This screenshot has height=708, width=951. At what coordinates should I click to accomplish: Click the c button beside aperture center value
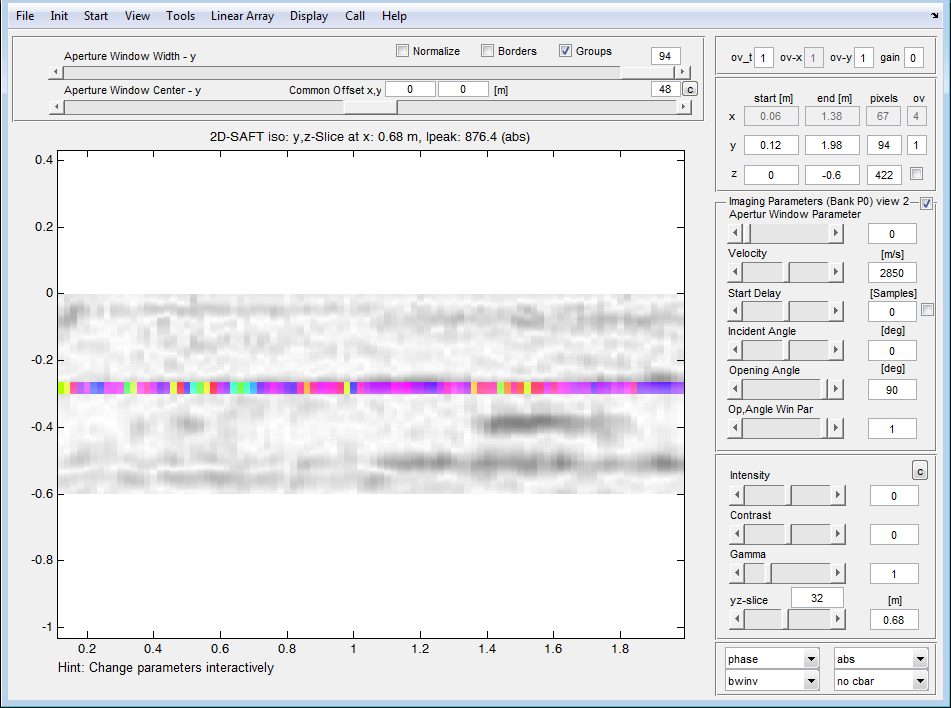[690, 89]
